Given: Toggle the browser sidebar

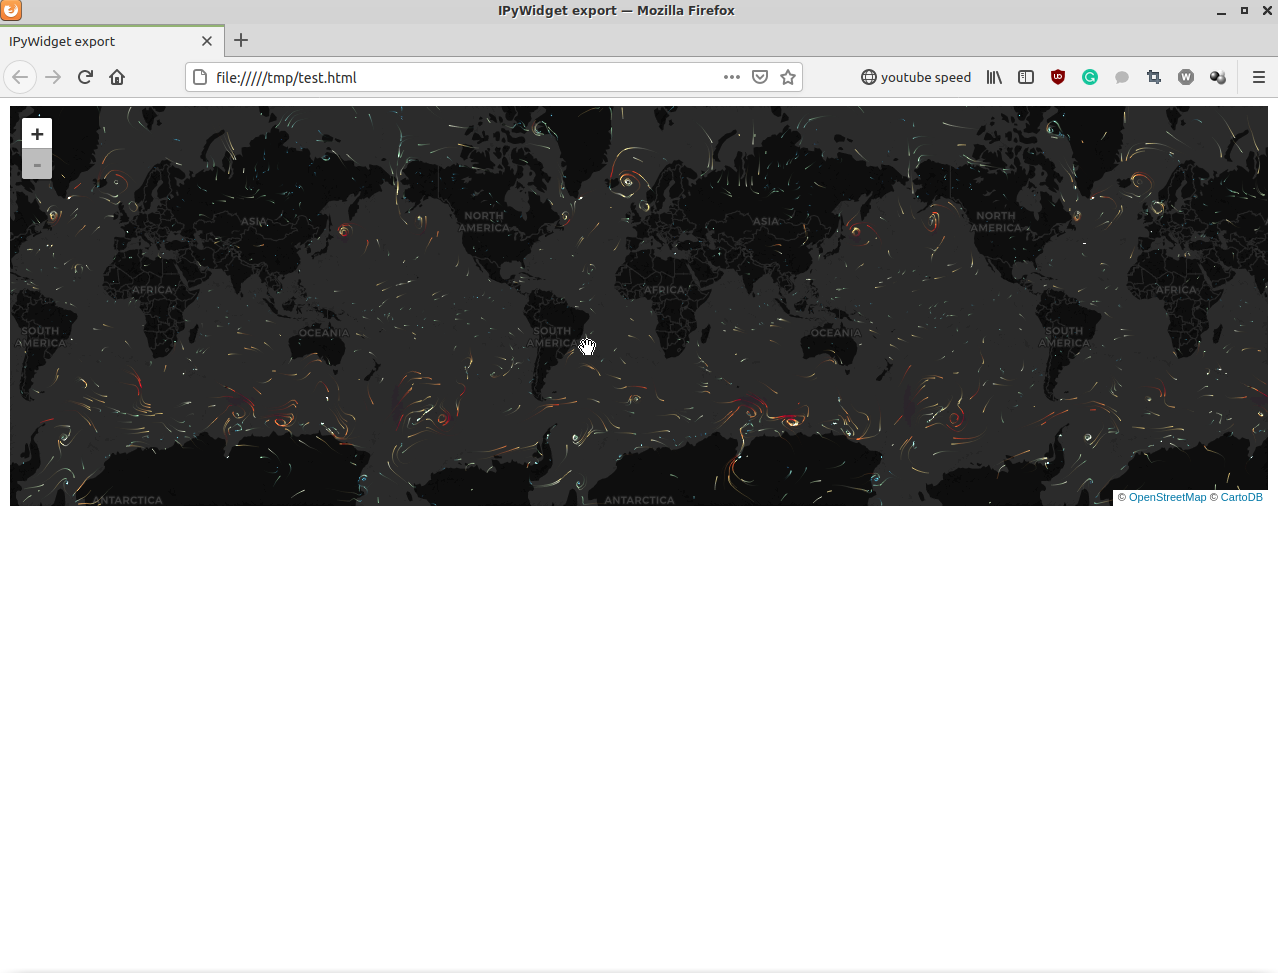Looking at the screenshot, I should [x=1026, y=77].
